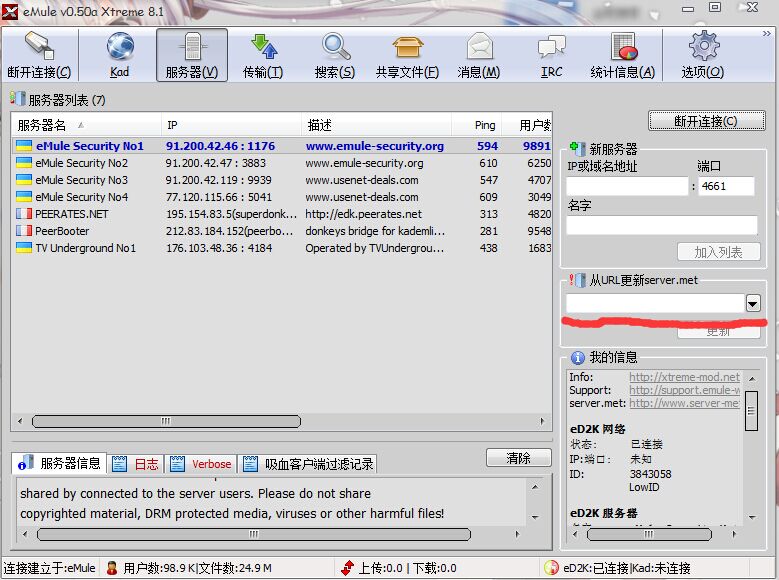This screenshot has width=779, height=580.
Task: Click the 服务器列表 server list icon
Action: point(18,98)
